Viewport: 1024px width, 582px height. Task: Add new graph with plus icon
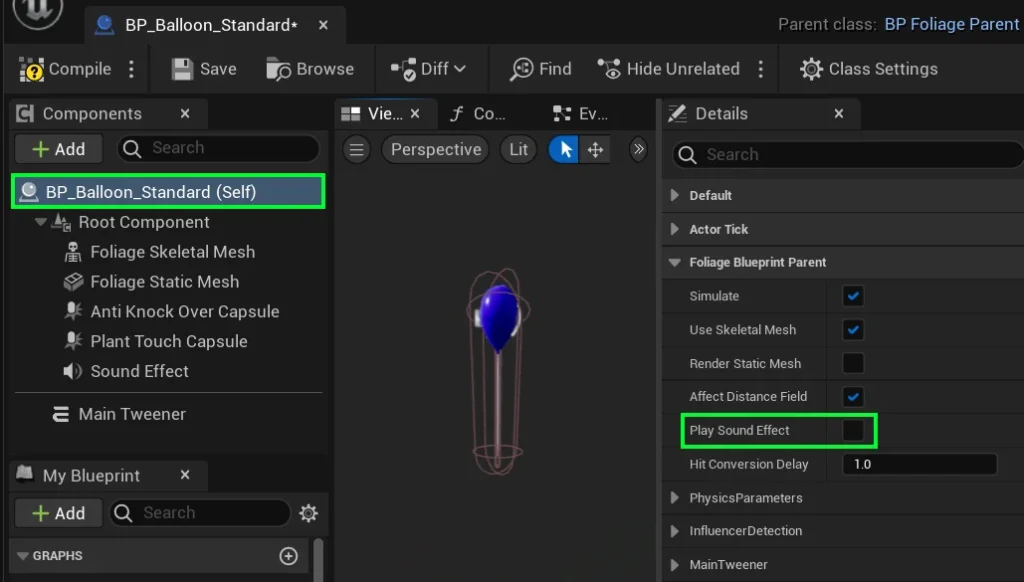coord(289,556)
